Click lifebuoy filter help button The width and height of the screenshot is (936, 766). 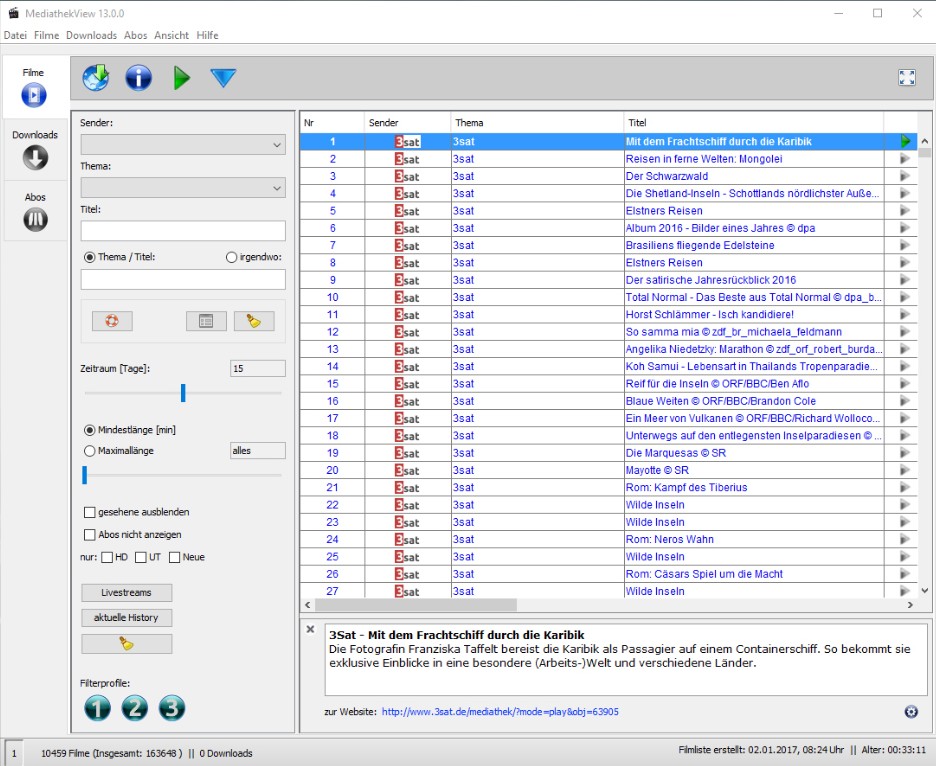click(x=112, y=321)
